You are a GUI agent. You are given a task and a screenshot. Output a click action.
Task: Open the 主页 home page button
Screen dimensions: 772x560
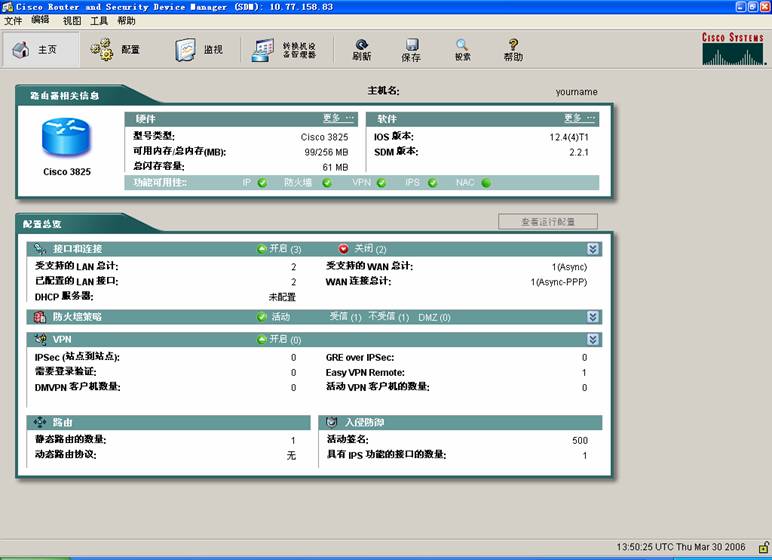click(40, 49)
